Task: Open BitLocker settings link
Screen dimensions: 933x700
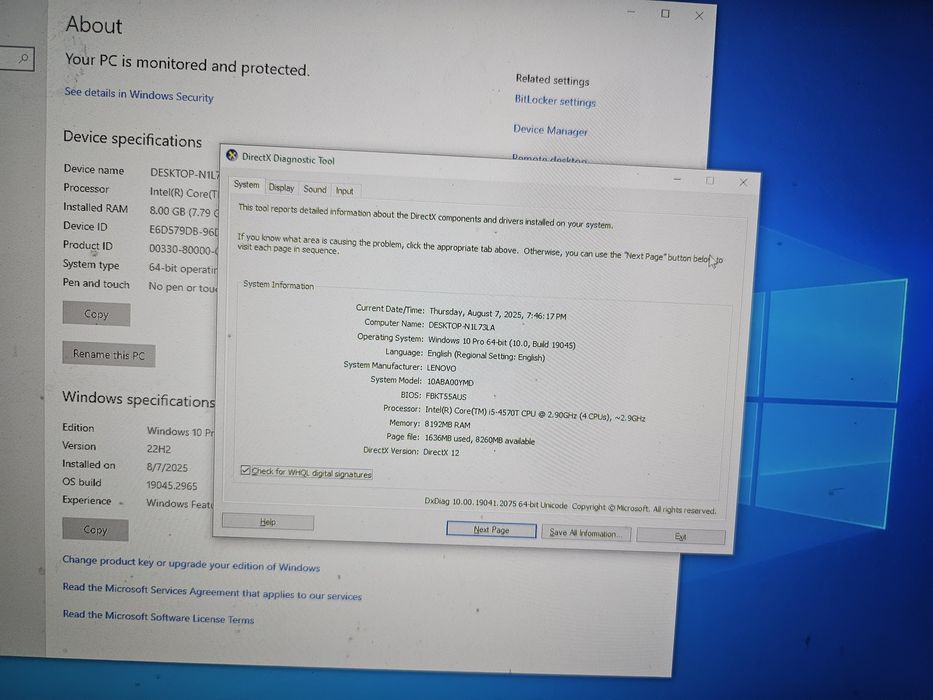Action: 555,101
